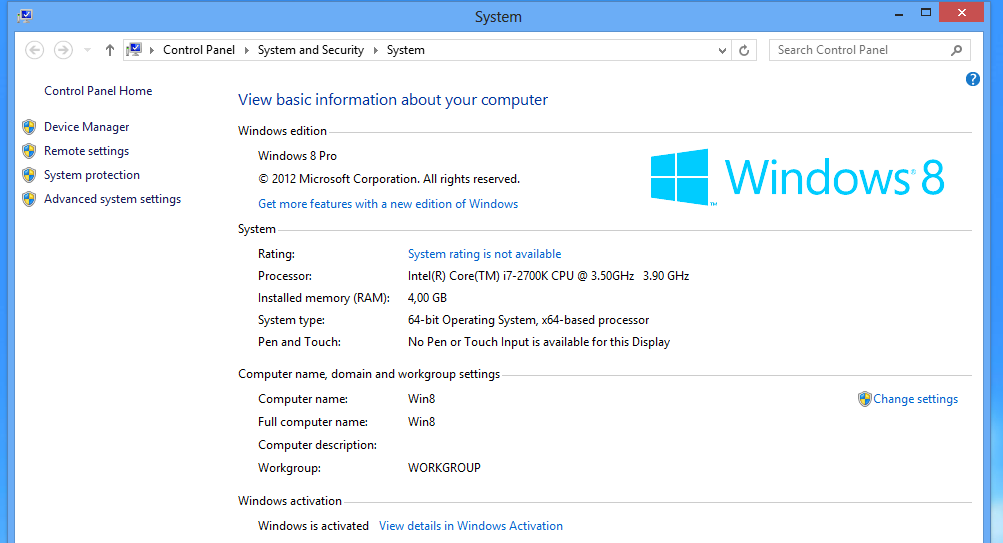1003x543 pixels.
Task: Open Remote settings
Action: coord(86,151)
